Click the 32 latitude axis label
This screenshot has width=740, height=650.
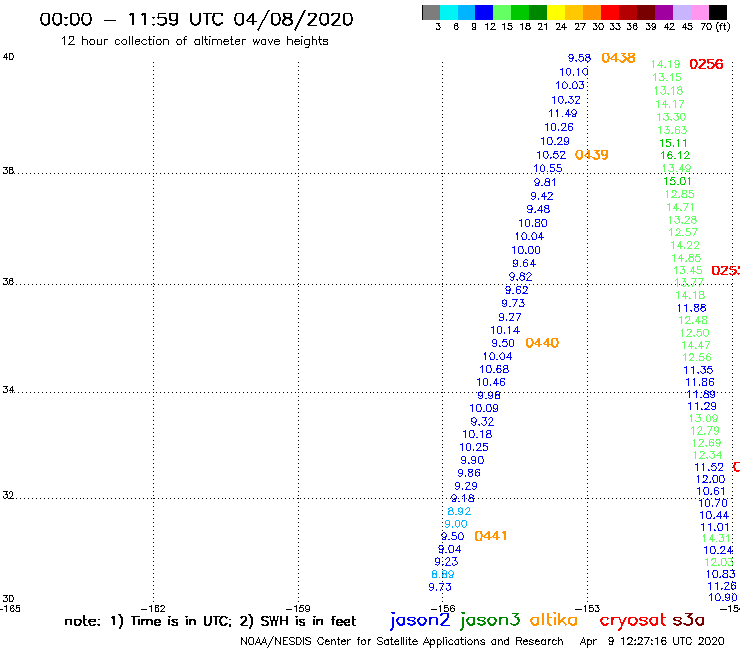[x=8, y=496]
